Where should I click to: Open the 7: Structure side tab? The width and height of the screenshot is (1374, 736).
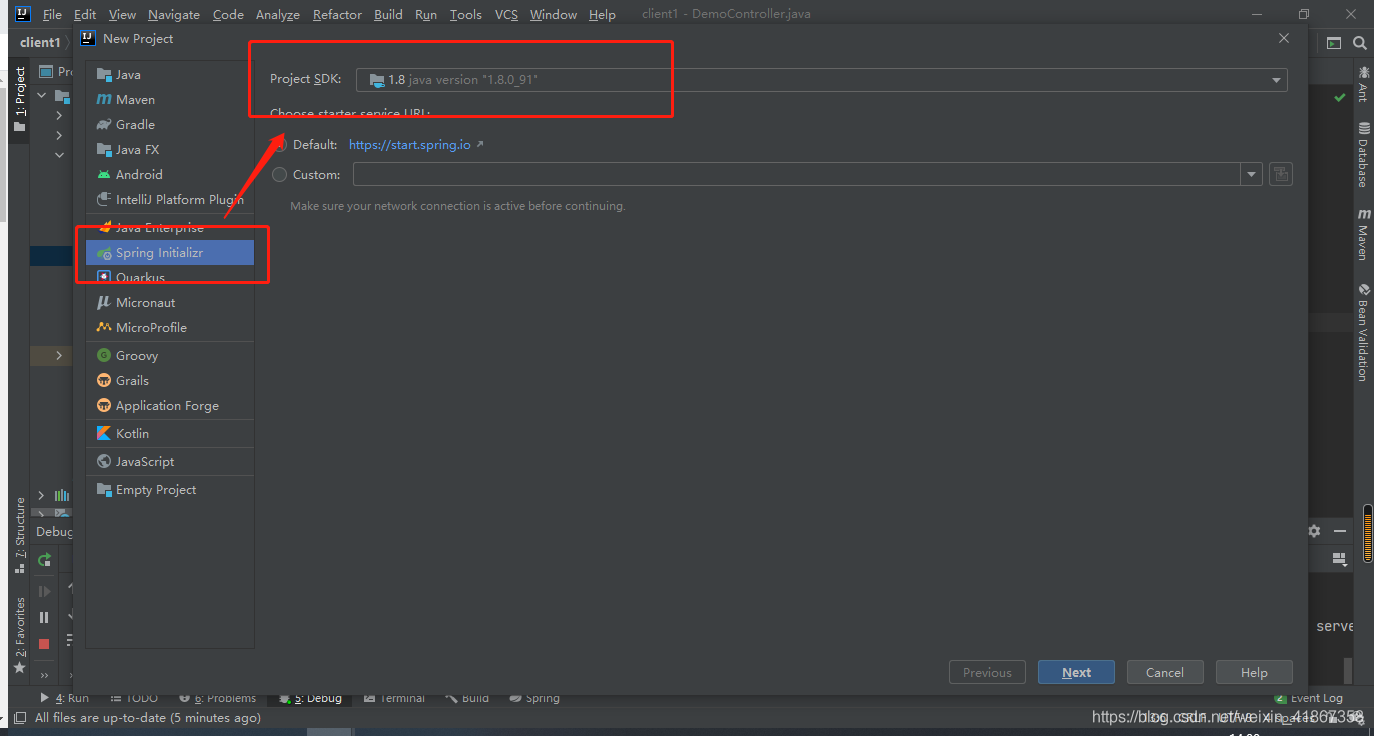coord(20,535)
